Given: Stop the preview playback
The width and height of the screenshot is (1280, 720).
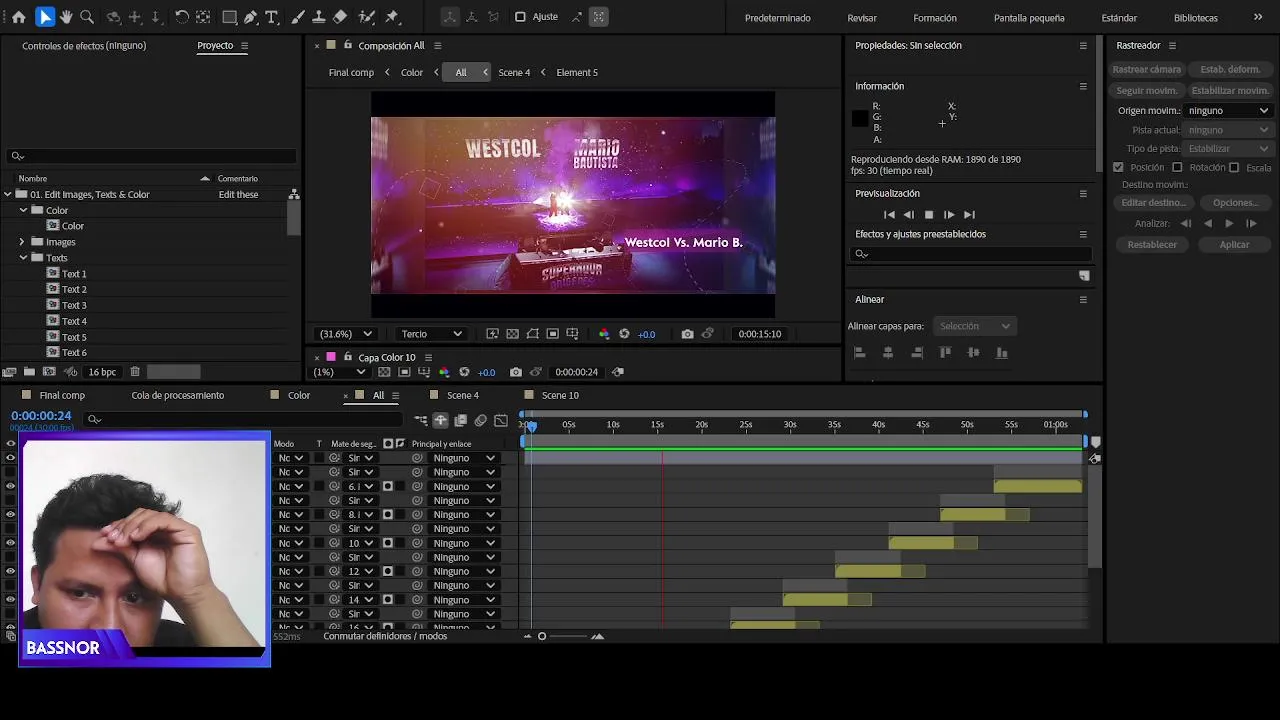Looking at the screenshot, I should (929, 215).
